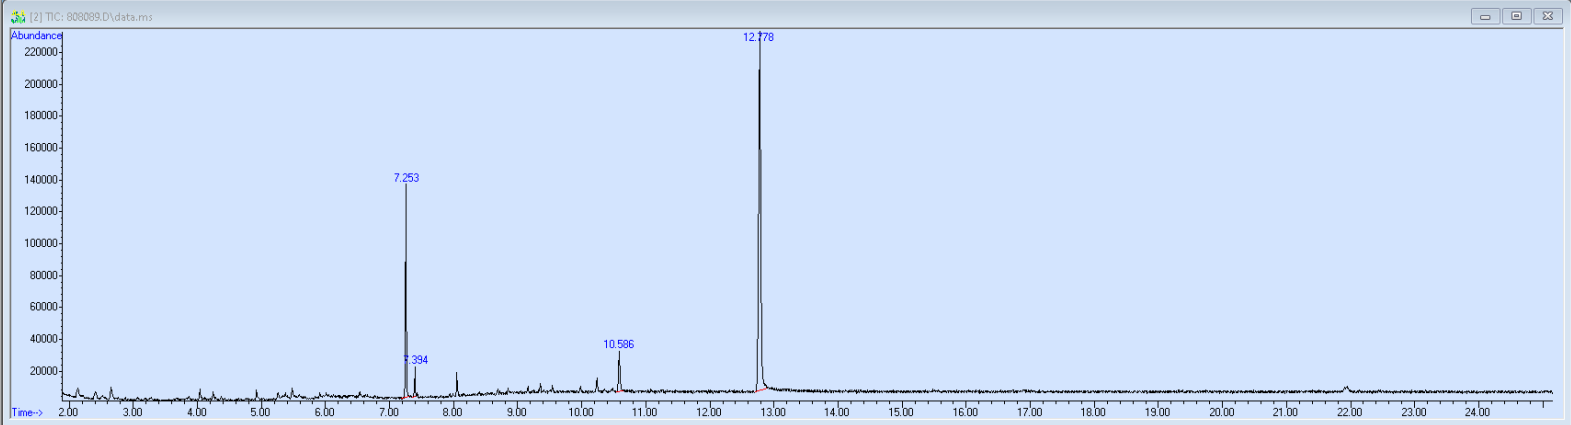This screenshot has width=1571, height=425.
Task: Click the time axis value 15.00
Action: tap(901, 412)
